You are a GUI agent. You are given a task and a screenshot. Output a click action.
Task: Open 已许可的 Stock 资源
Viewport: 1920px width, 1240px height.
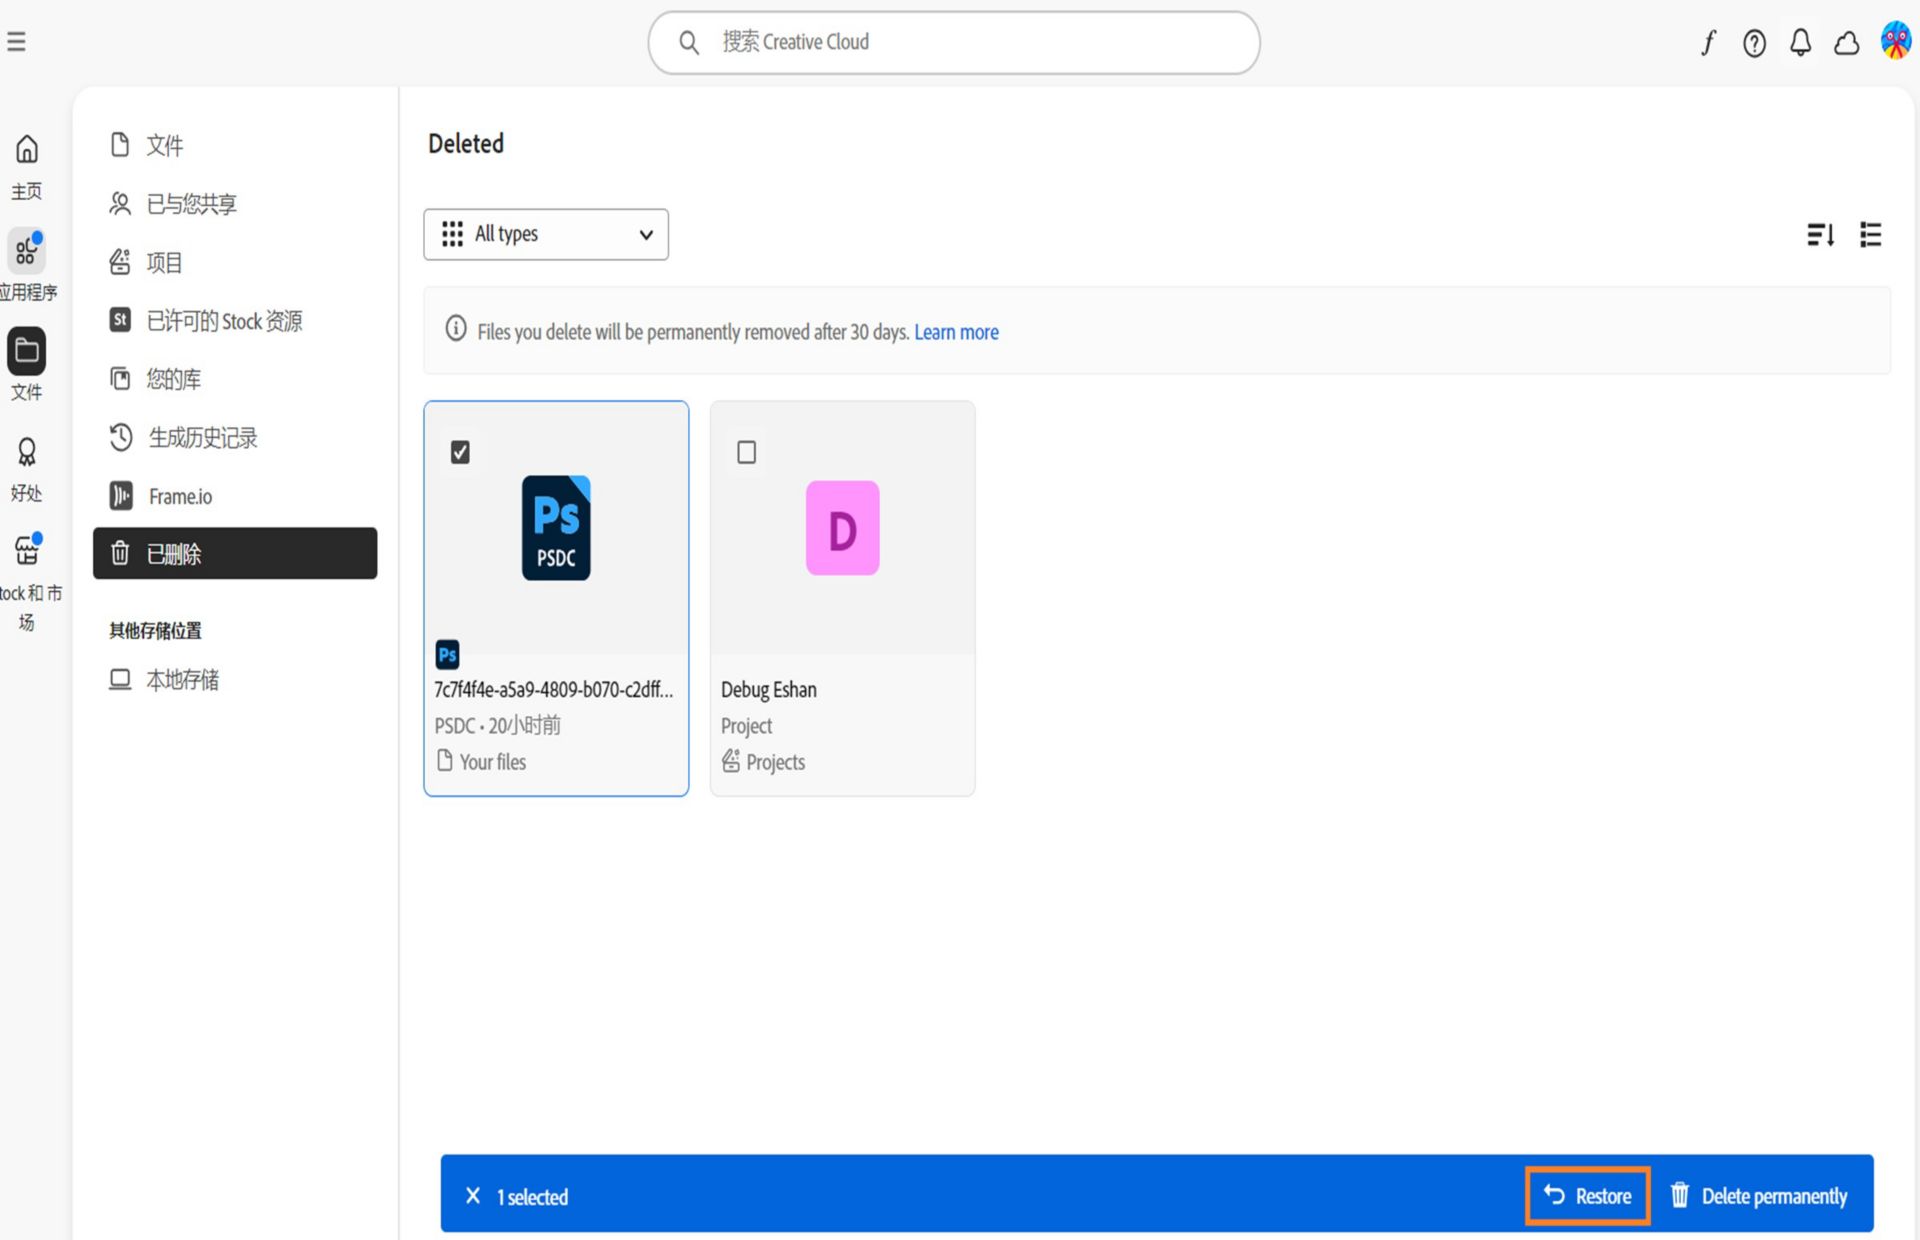pos(235,320)
